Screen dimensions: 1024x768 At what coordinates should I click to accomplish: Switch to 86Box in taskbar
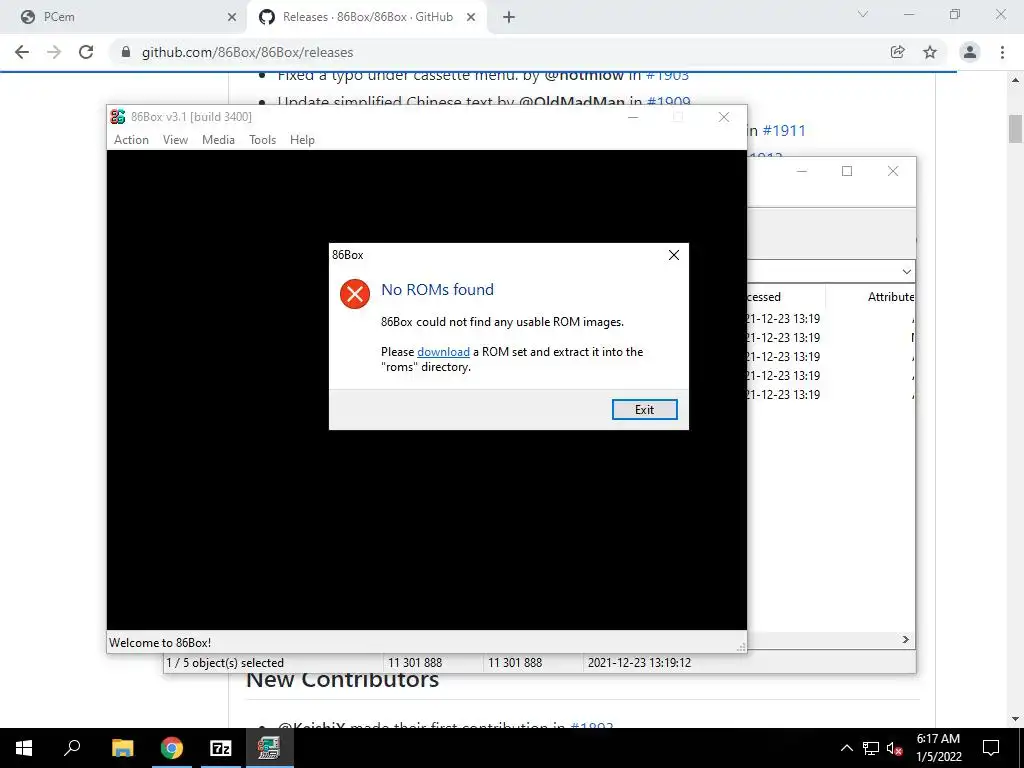click(269, 748)
